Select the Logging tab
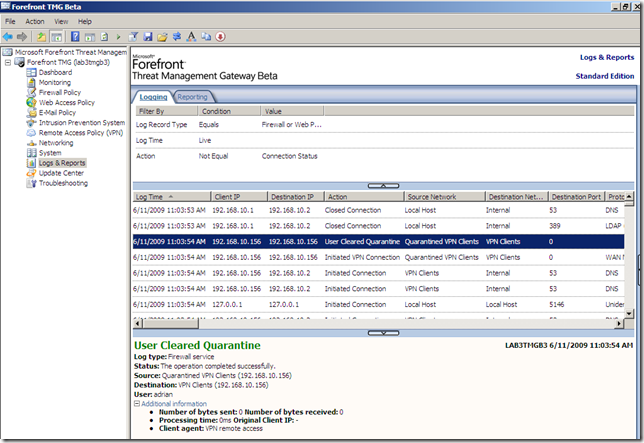The image size is (644, 443). coord(153,97)
